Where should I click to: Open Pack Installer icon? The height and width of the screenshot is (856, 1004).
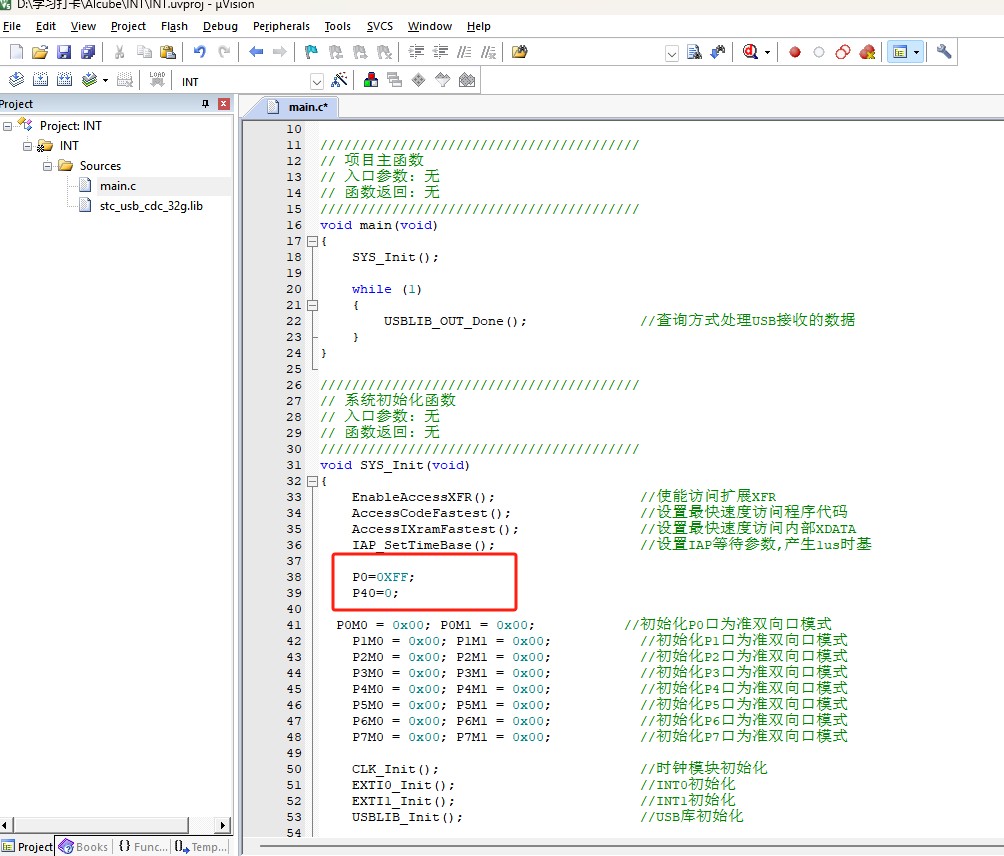point(467,80)
